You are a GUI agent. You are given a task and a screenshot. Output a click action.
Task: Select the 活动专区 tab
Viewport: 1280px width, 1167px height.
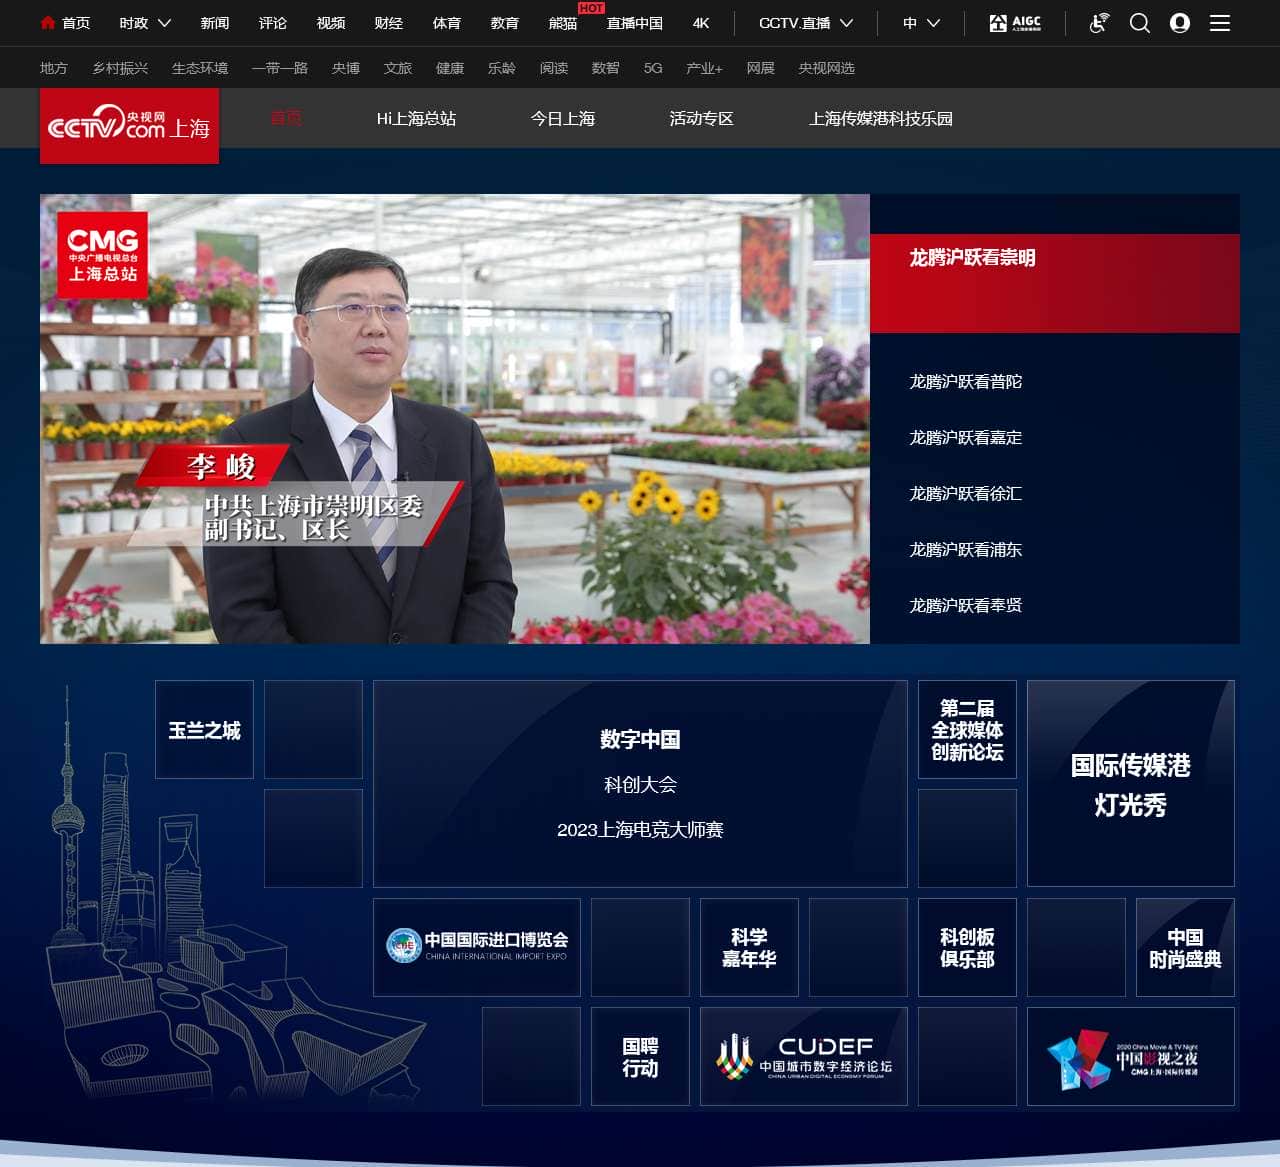(701, 118)
